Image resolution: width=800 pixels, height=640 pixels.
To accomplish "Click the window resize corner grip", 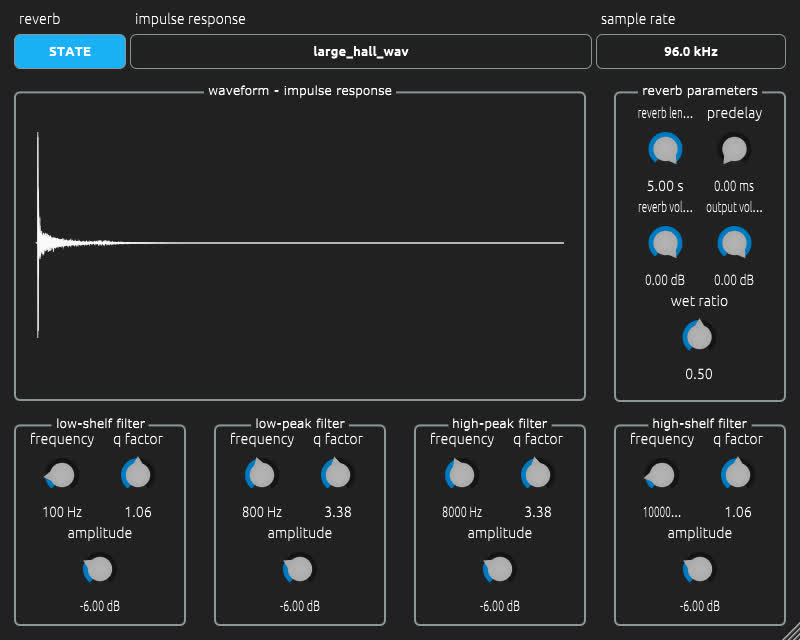I will [x=791, y=632].
